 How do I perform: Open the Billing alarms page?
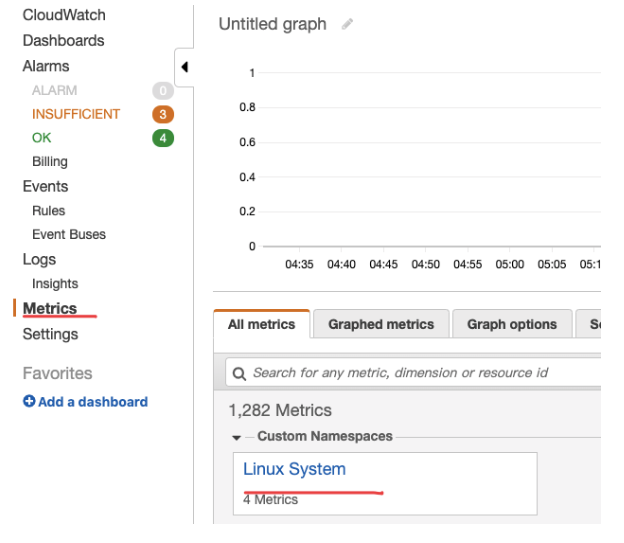point(50,161)
